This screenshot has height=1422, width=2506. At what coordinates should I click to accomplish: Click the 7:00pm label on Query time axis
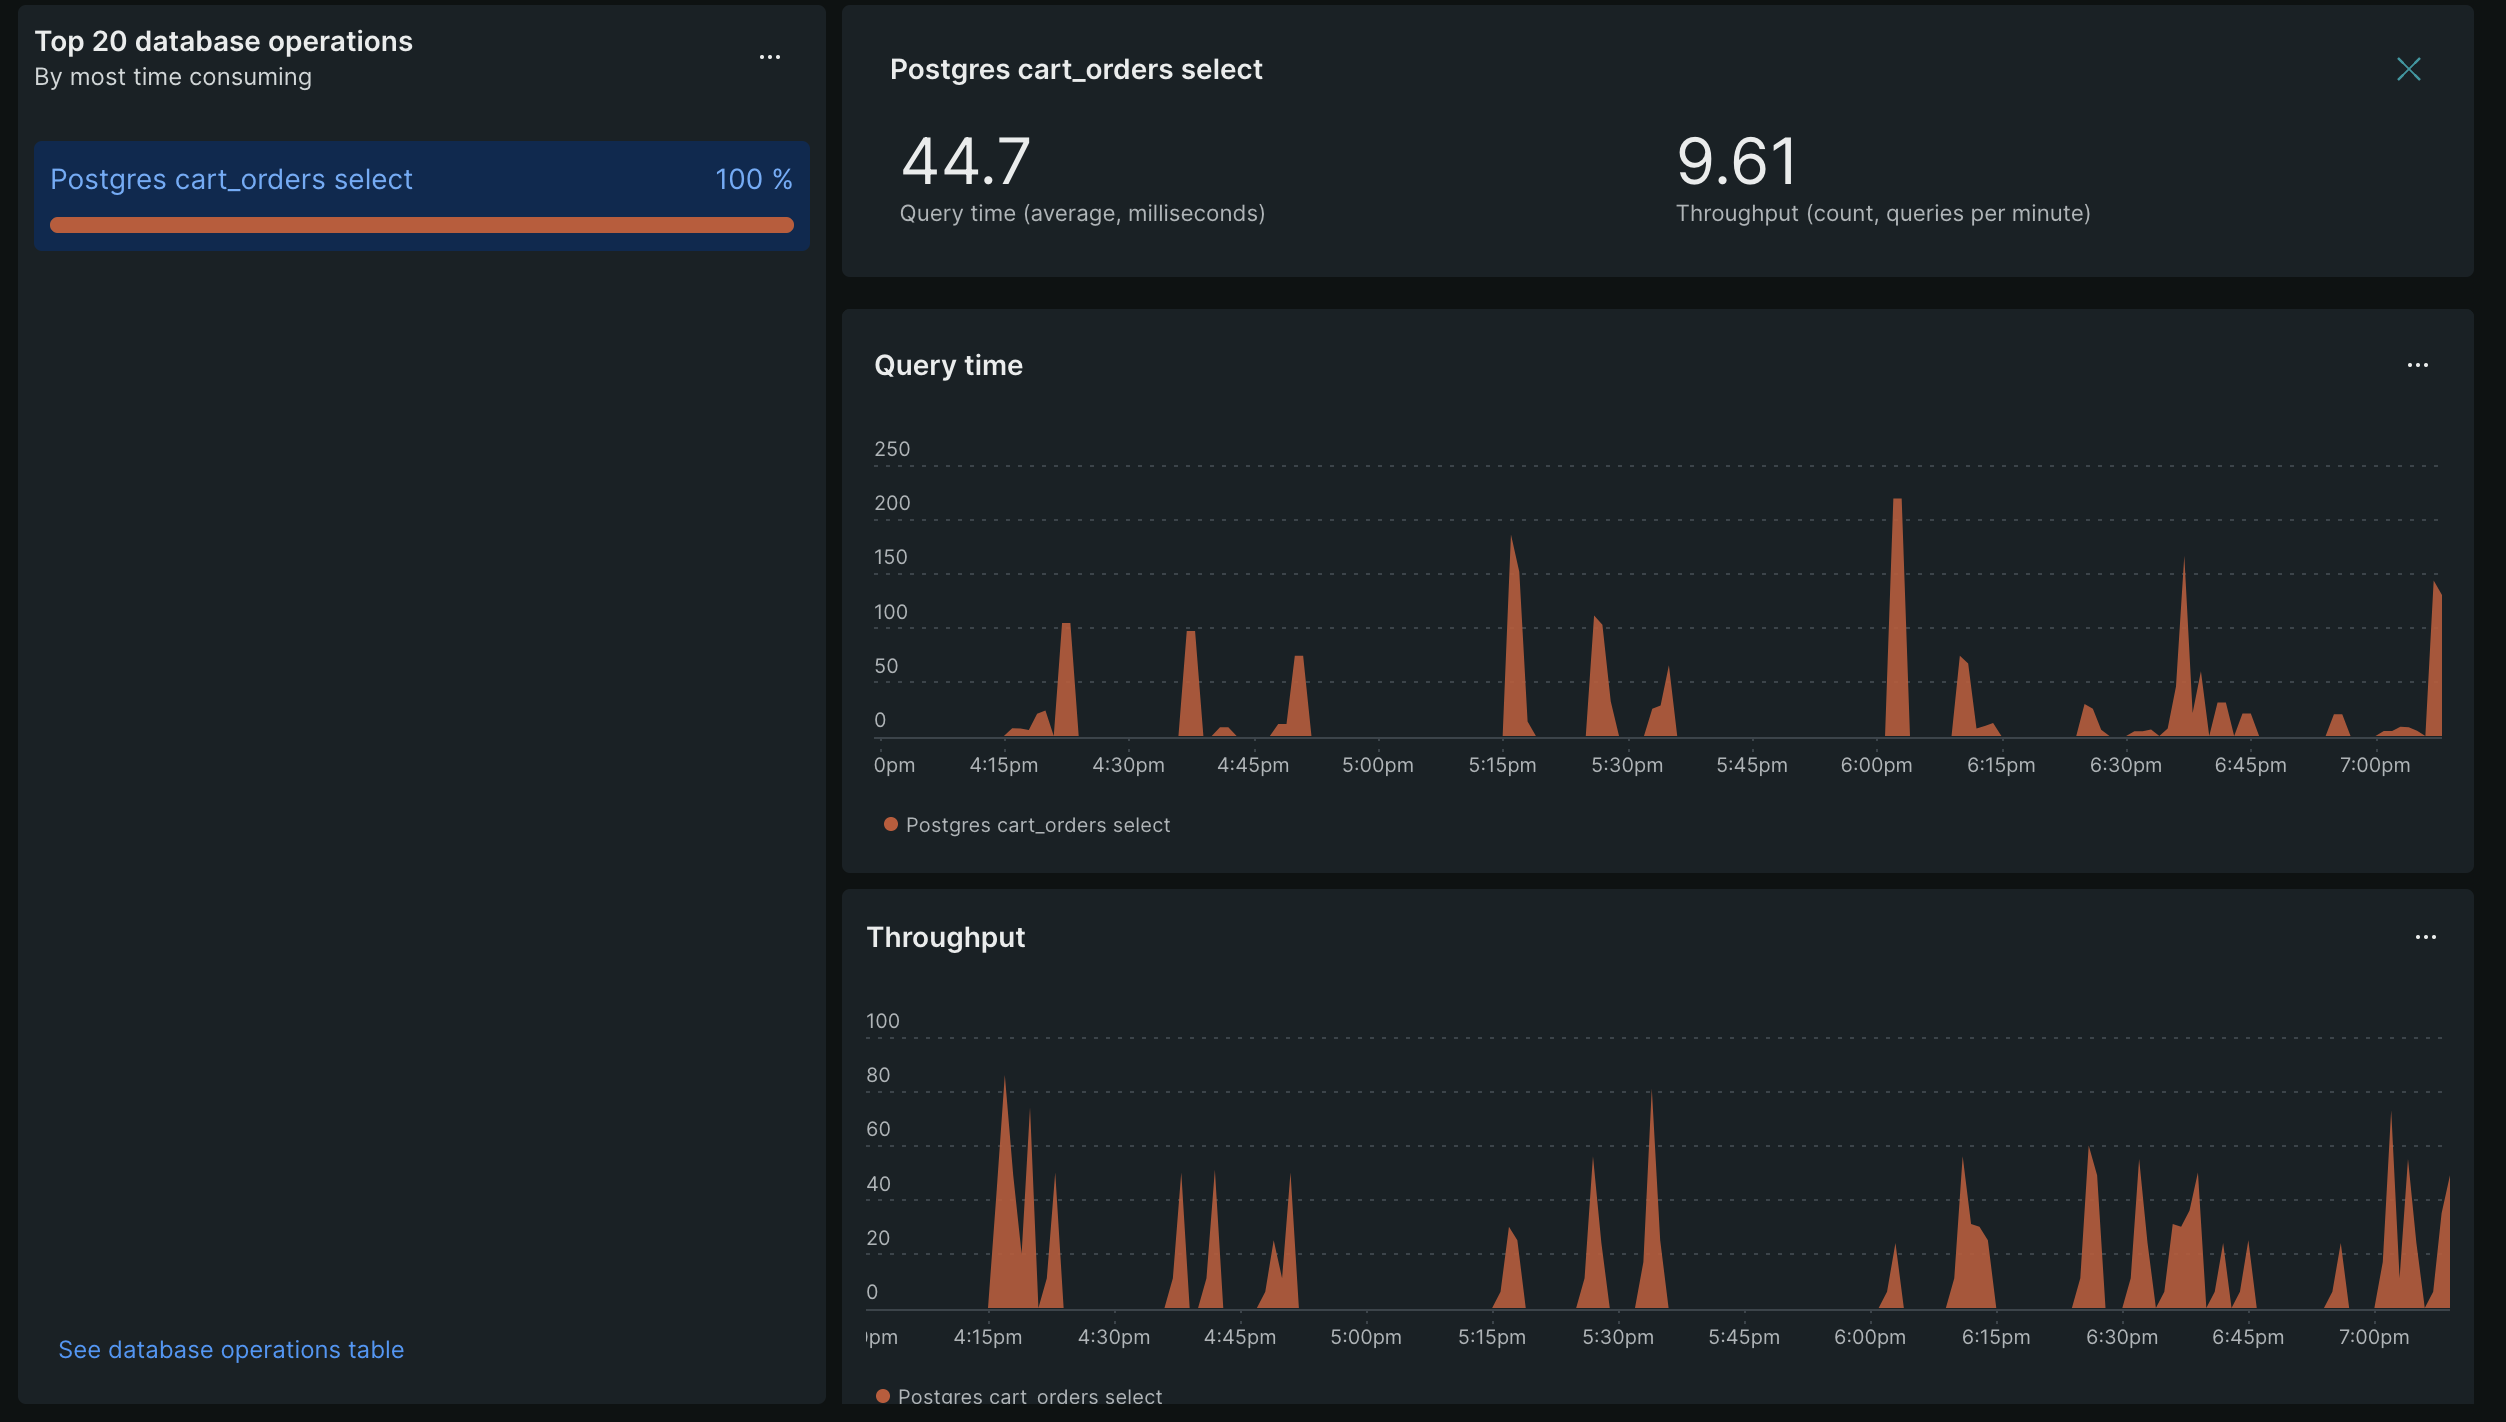click(x=2374, y=765)
